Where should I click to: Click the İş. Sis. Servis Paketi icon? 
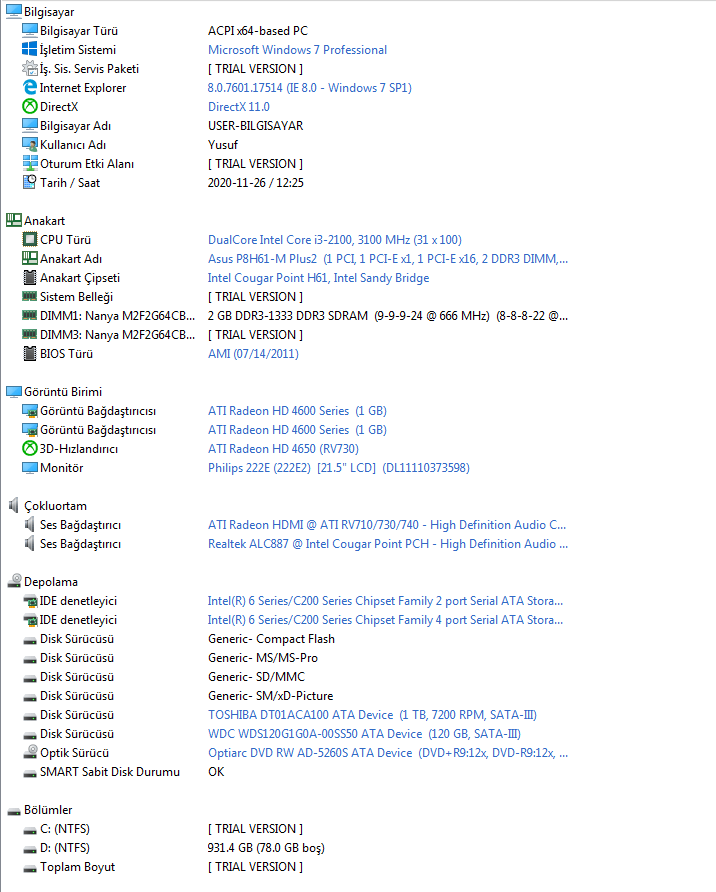pos(30,68)
